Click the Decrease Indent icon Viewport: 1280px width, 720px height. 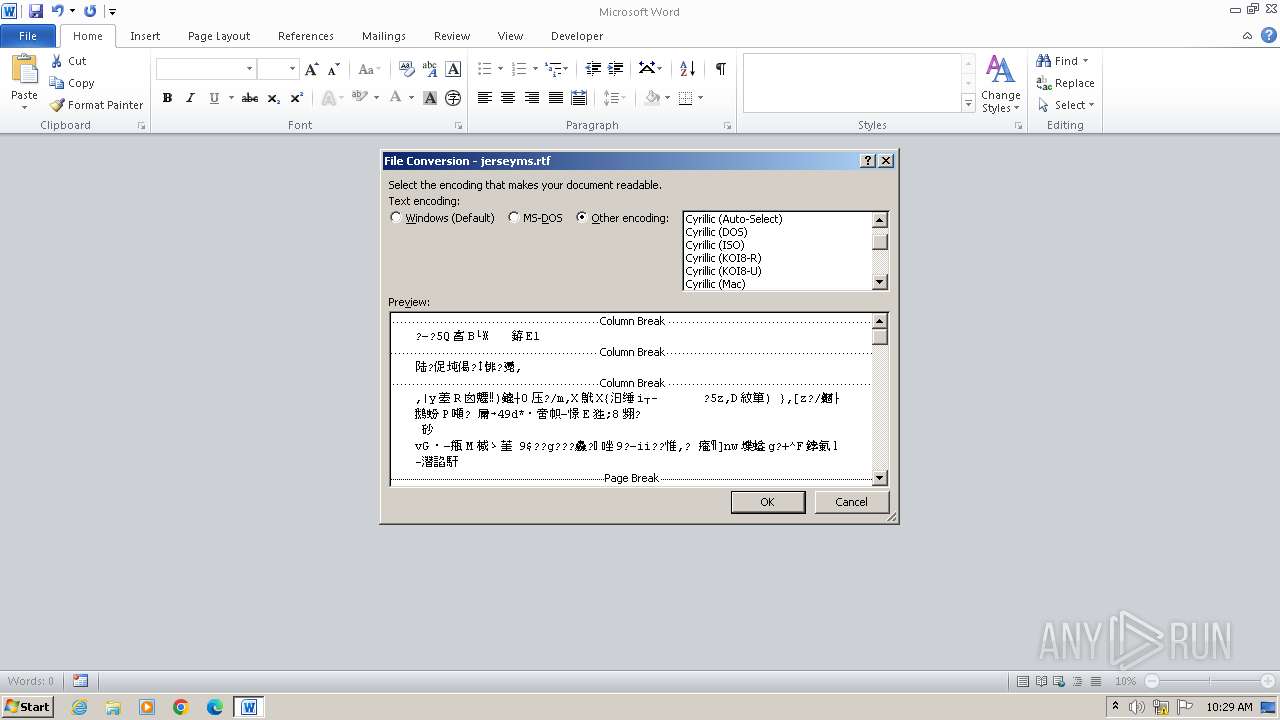593,69
